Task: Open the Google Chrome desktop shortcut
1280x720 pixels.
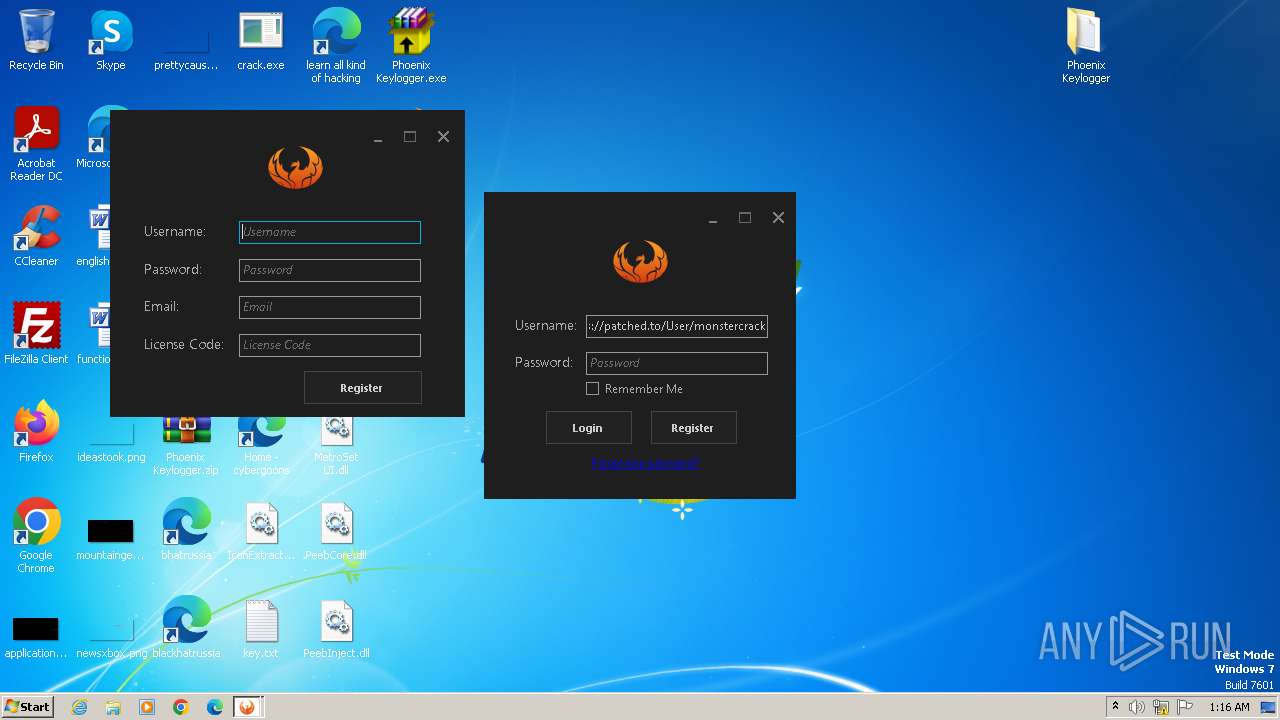Action: (x=36, y=536)
